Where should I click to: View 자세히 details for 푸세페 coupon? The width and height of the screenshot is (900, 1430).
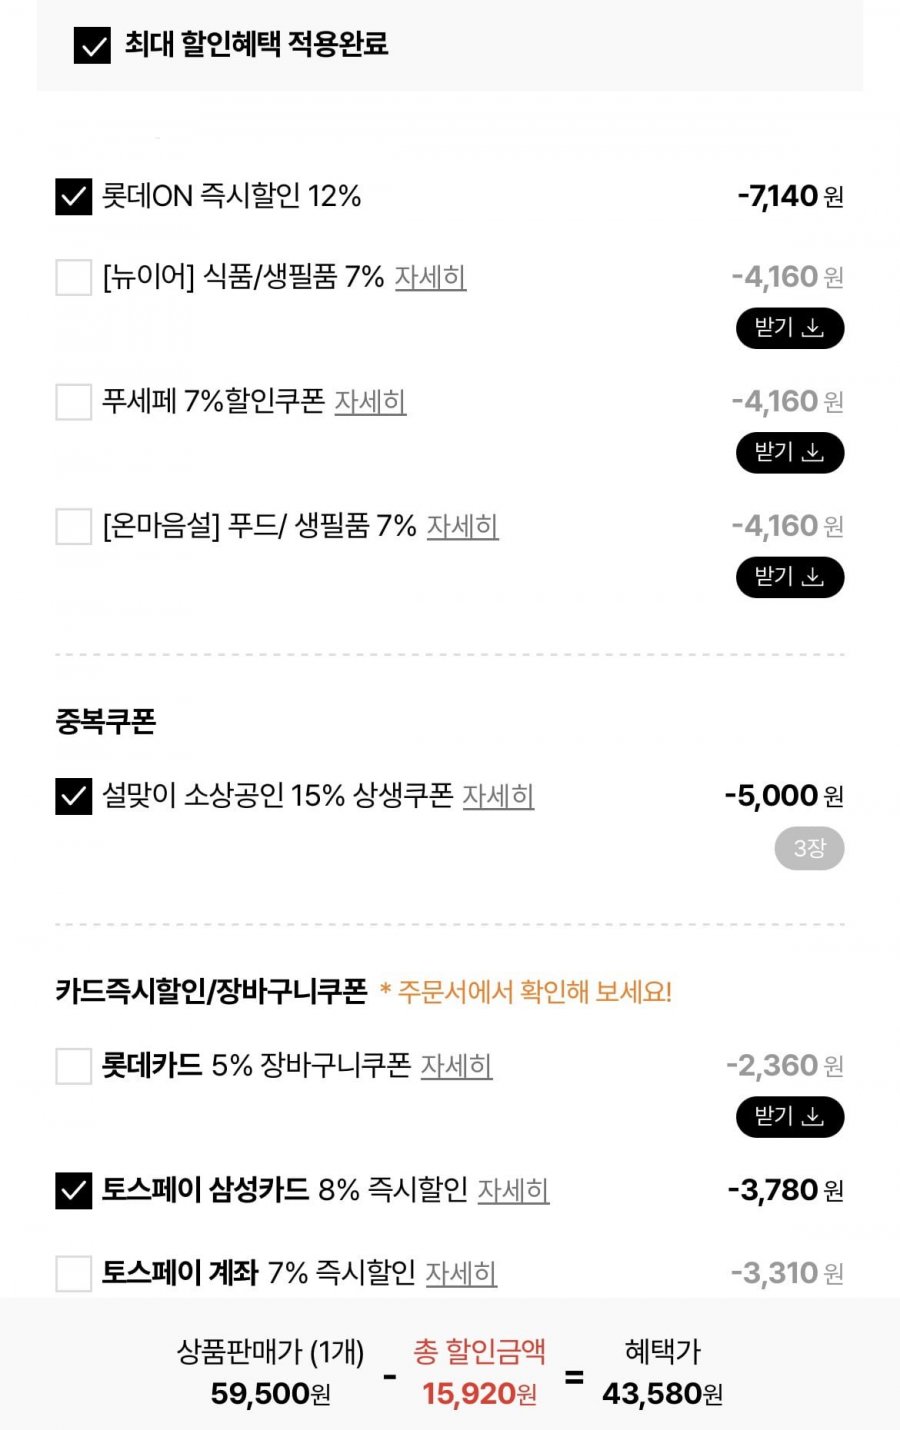pos(370,402)
